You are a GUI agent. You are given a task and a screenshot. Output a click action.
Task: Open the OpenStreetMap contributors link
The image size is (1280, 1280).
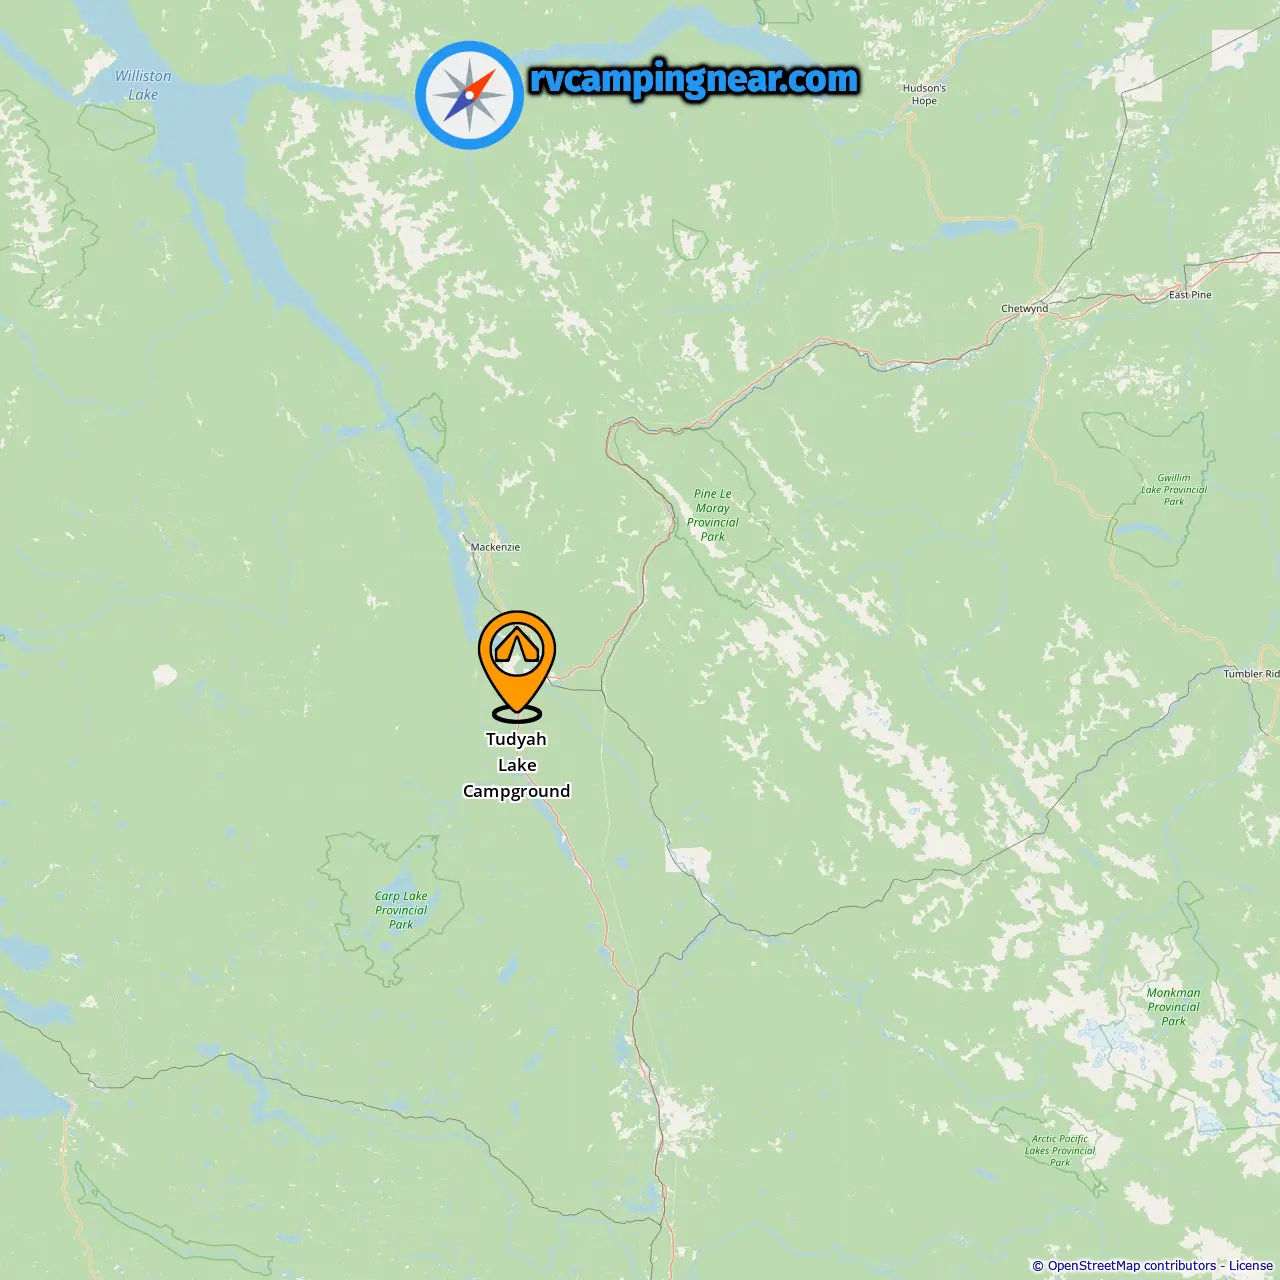[1131, 1265]
